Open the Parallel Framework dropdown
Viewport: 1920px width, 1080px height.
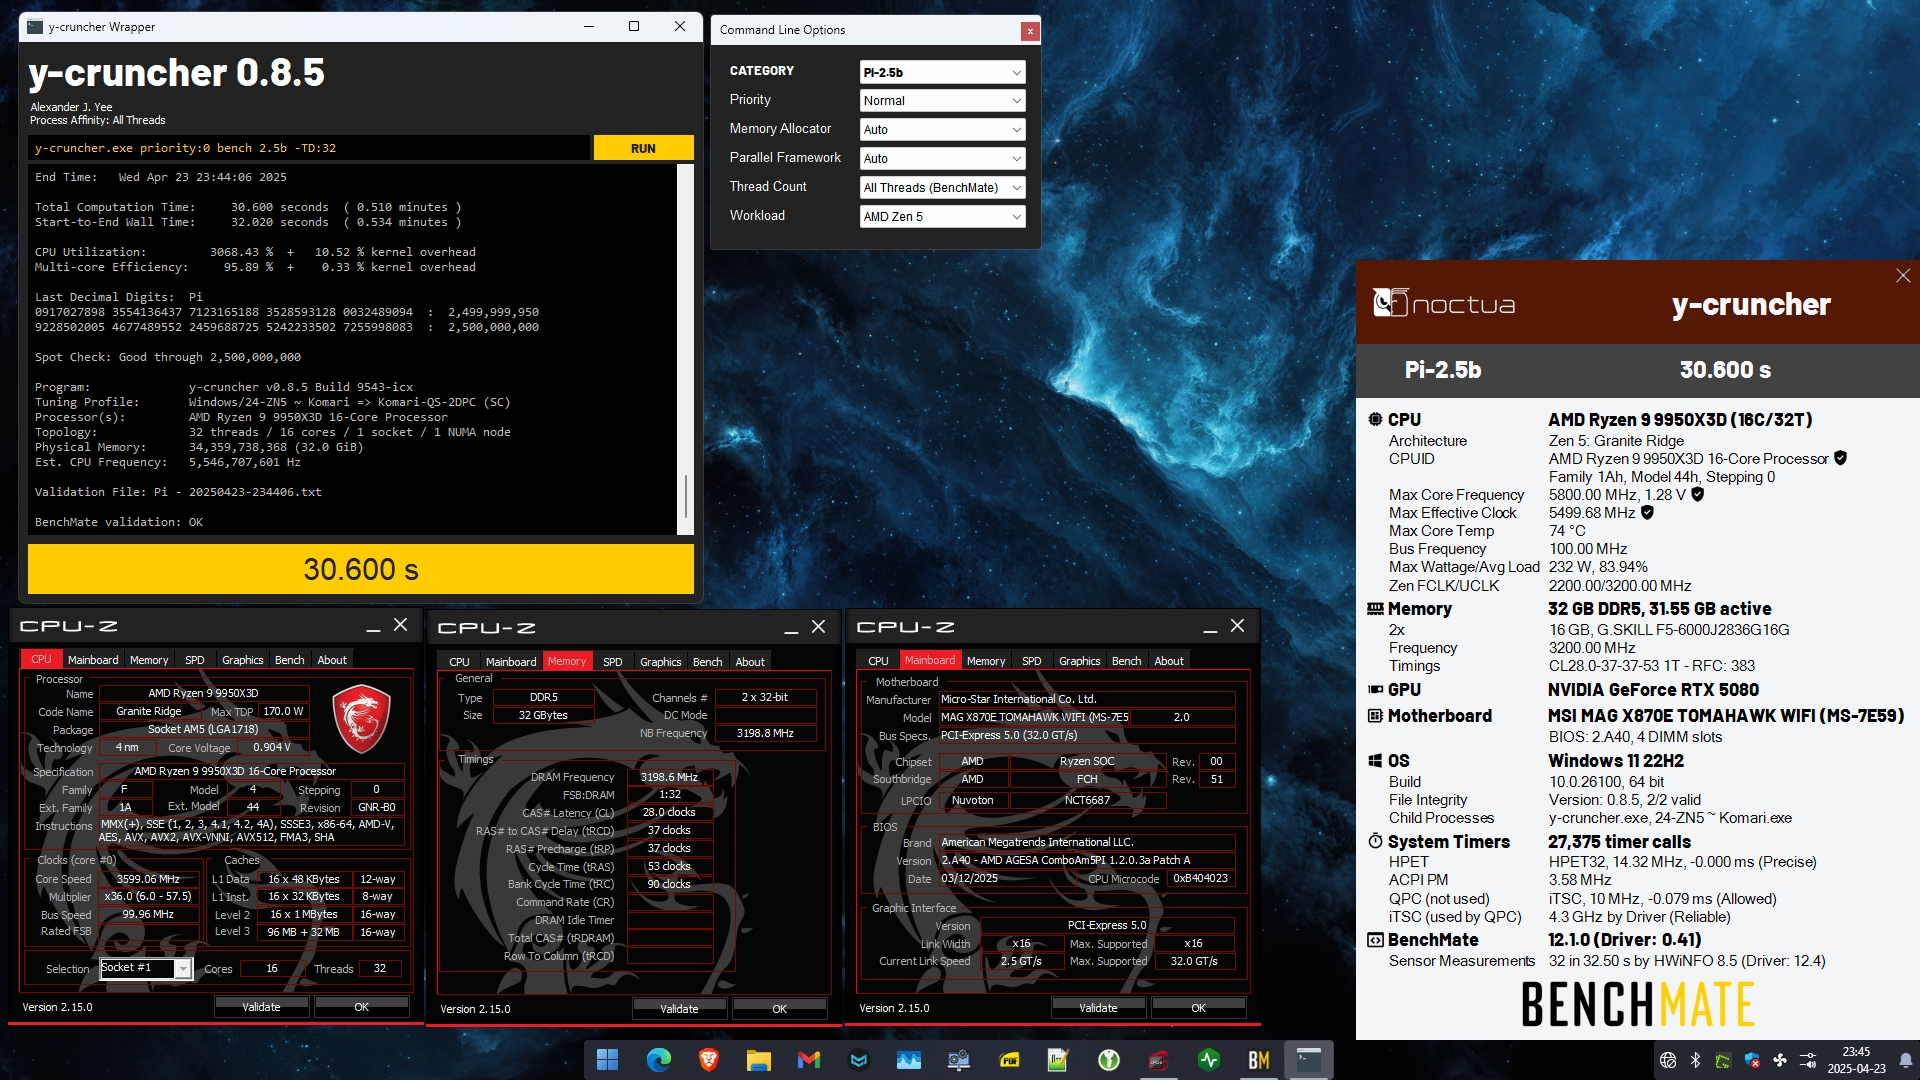tap(942, 159)
